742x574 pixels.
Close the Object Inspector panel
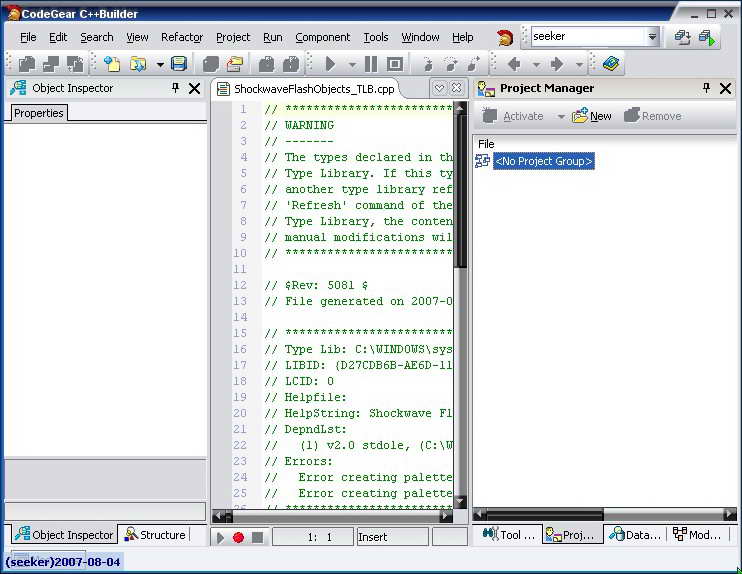[194, 88]
